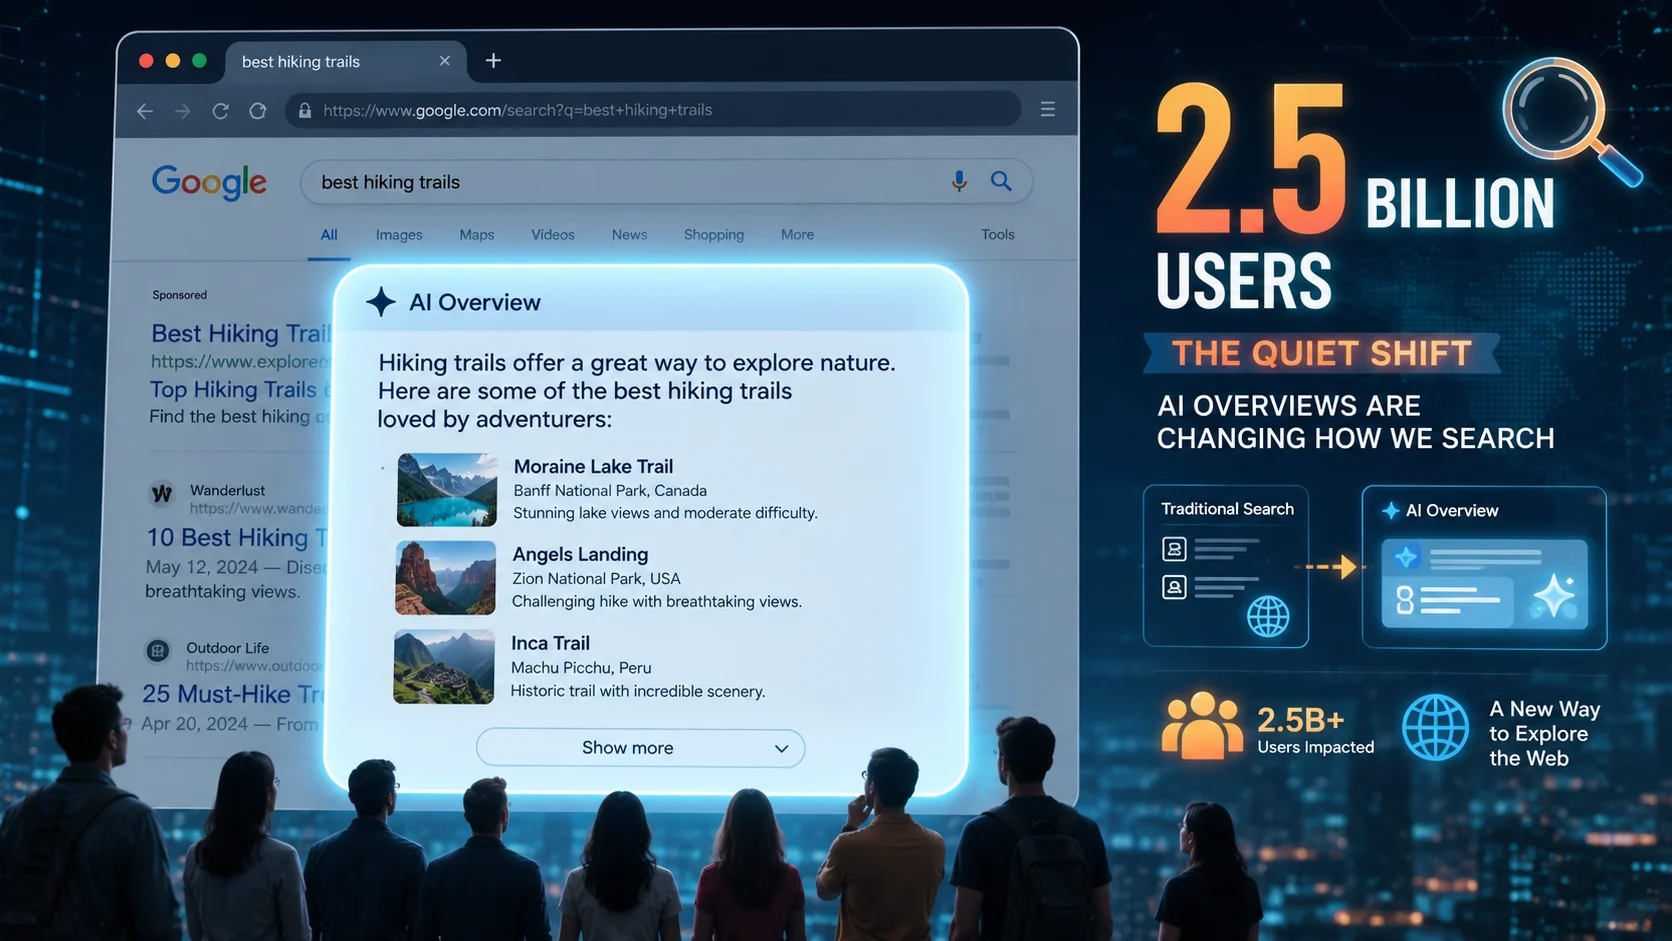Click the Angels Landing thumbnail image
Screen dimensions: 1672x941
[445, 578]
